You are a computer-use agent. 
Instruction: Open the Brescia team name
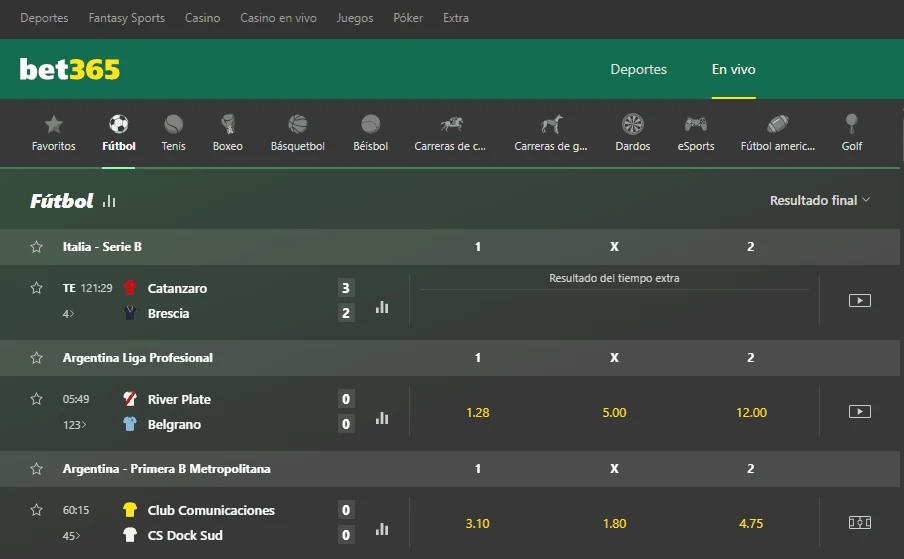(168, 314)
